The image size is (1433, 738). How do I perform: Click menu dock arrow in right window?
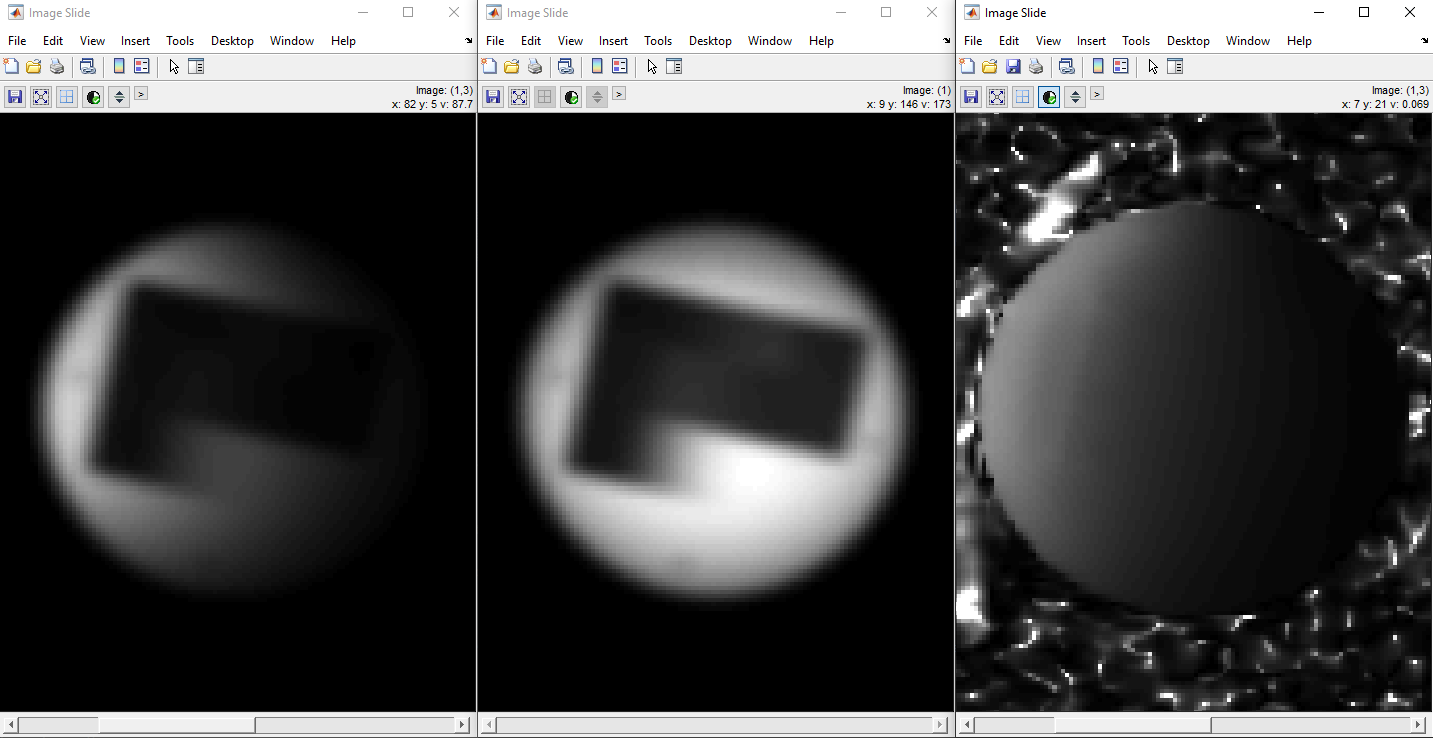pyautogui.click(x=1425, y=41)
